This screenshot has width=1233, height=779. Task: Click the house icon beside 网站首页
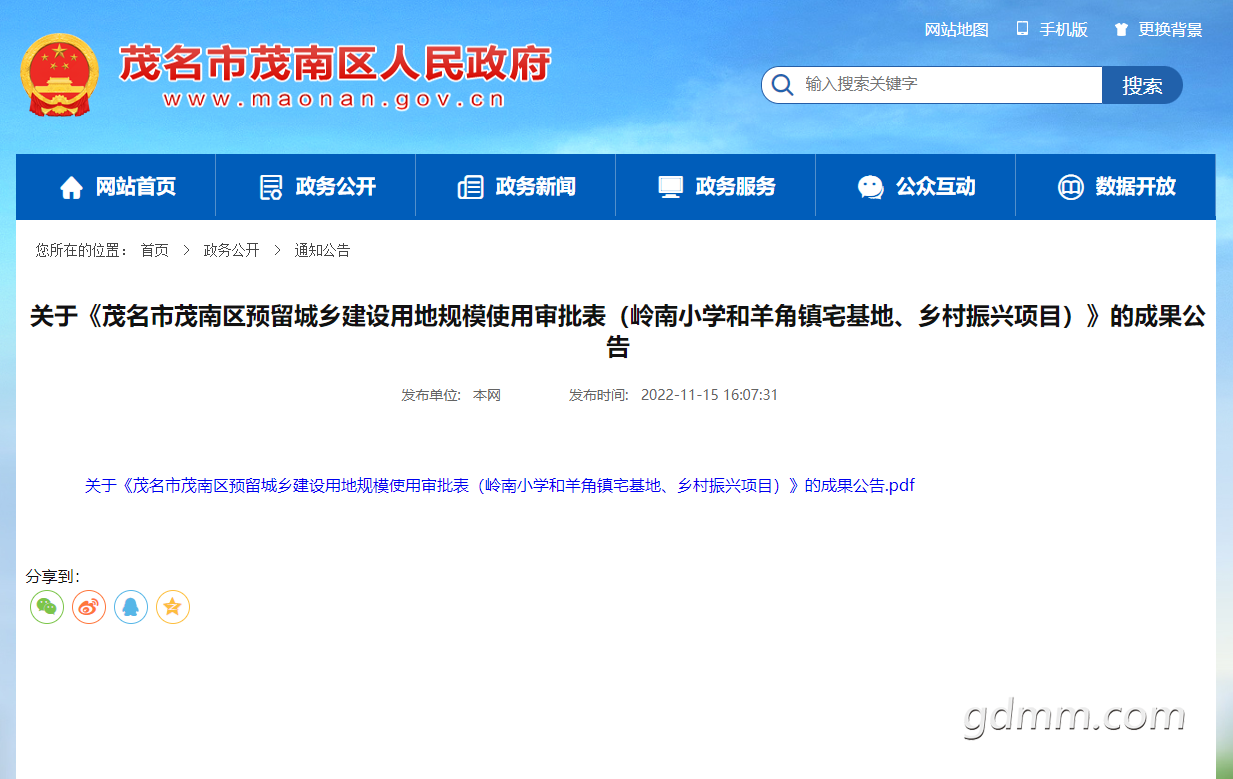tap(71, 187)
